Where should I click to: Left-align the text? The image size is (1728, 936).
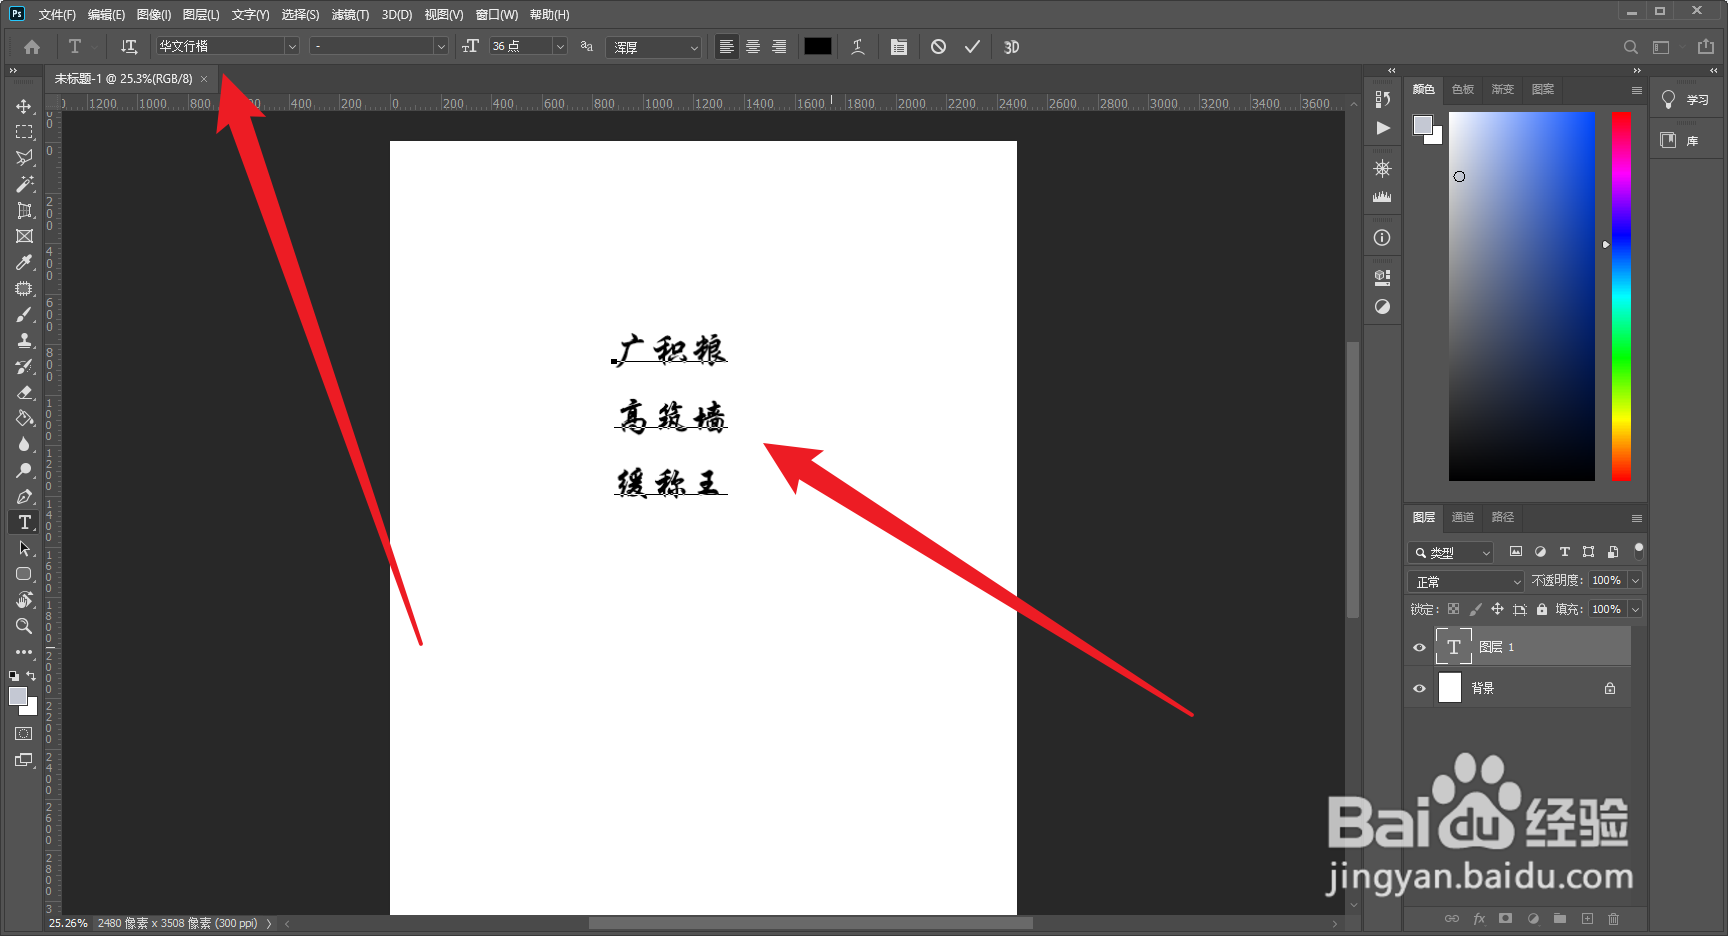[727, 47]
